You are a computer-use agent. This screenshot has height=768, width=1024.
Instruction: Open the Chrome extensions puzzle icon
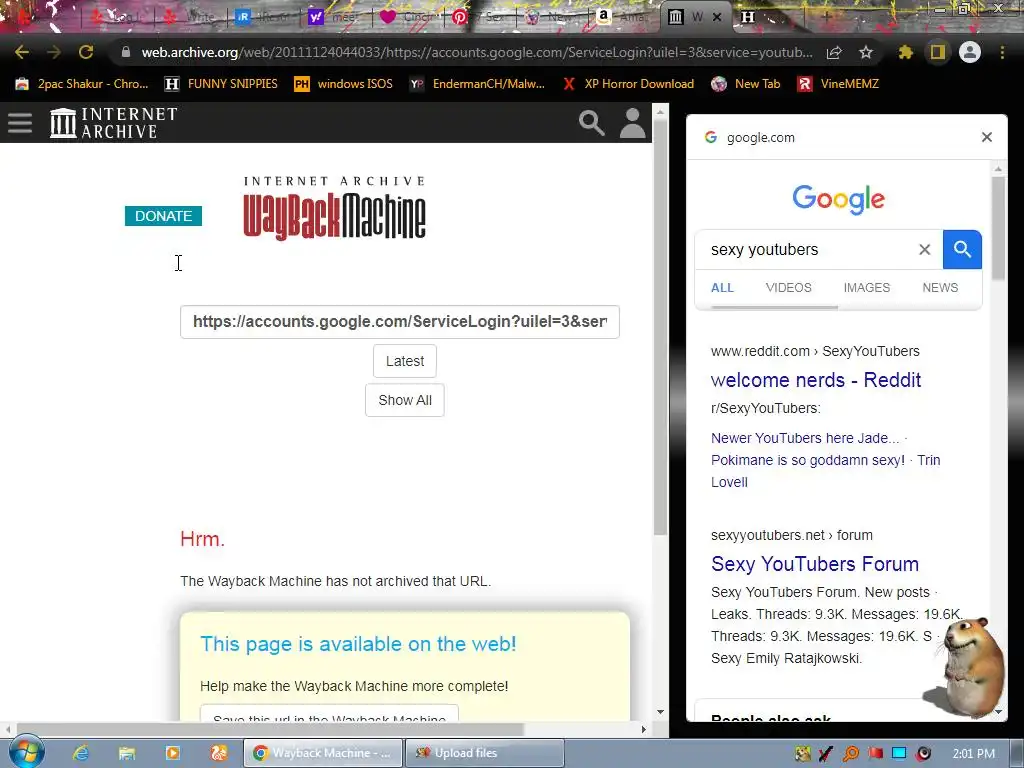[x=905, y=52]
